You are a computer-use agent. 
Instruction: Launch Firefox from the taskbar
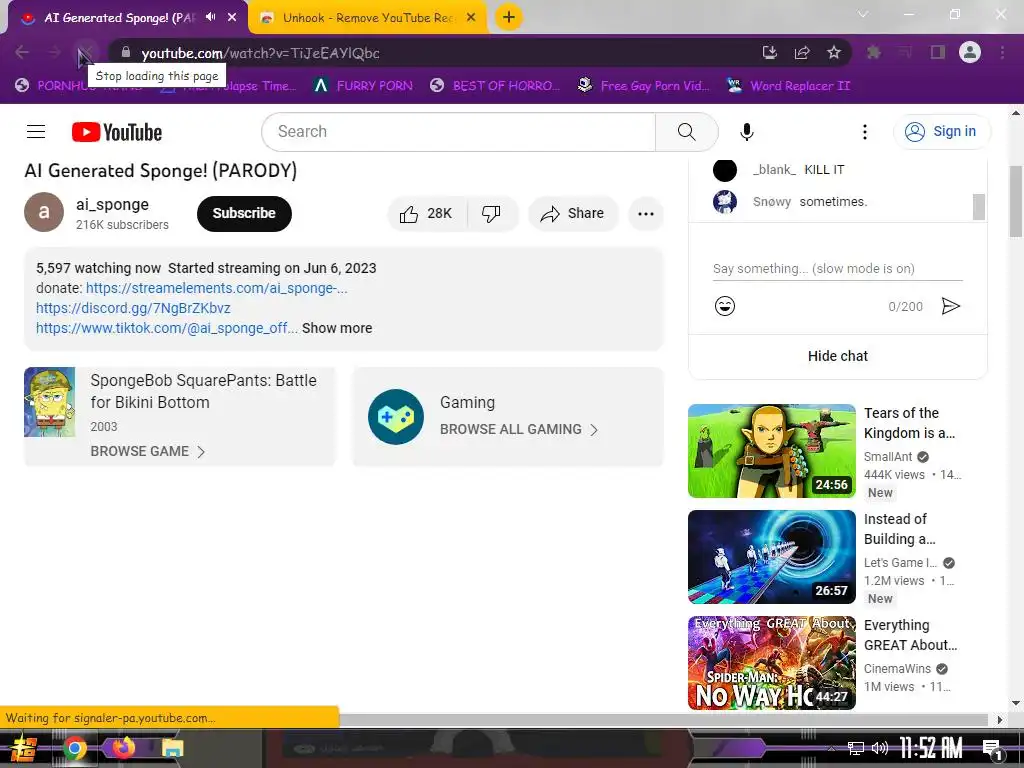tap(123, 747)
